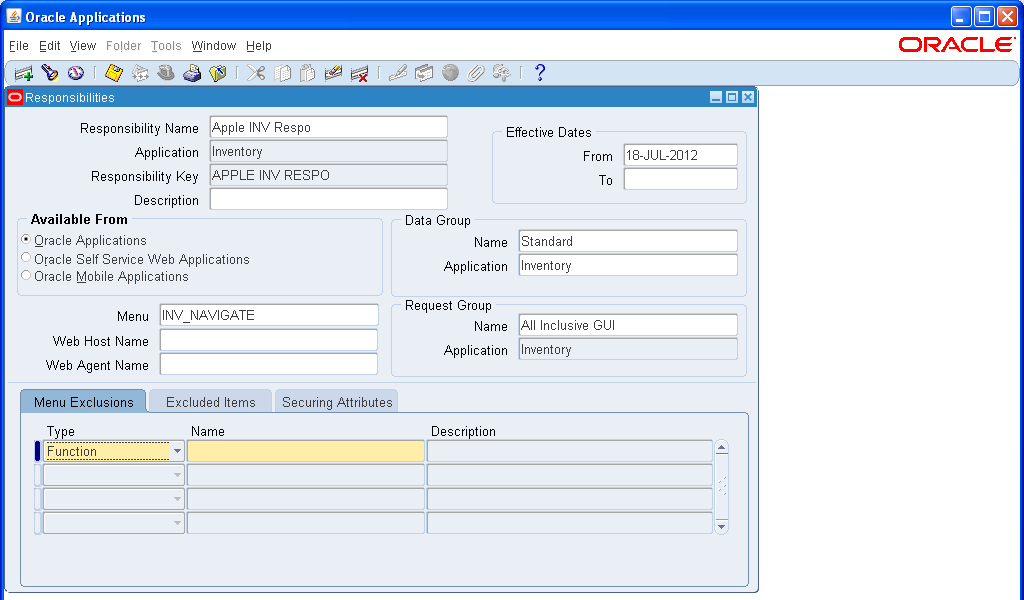Viewport: 1024px width, 600px height.
Task: Switch to the Excluded Items tab
Action: coord(209,401)
